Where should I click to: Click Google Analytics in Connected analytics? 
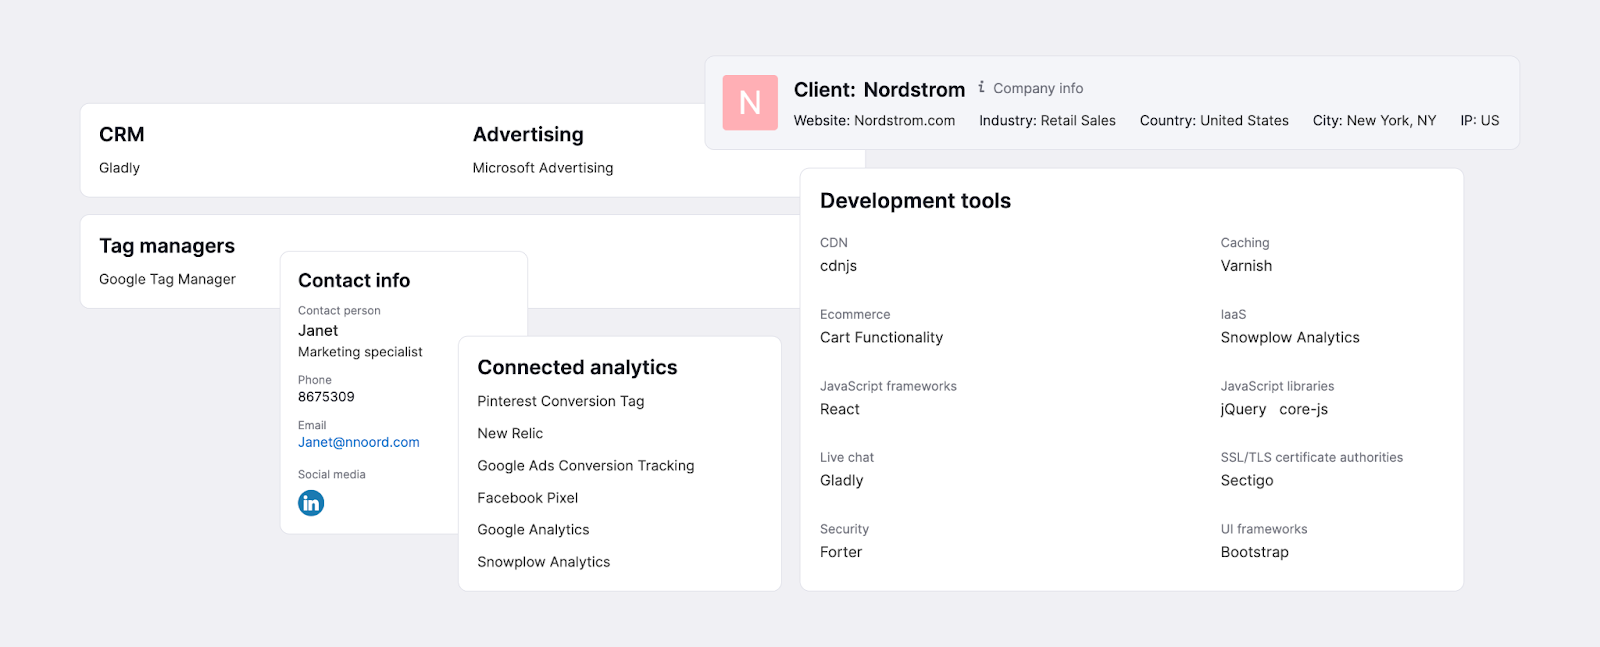pyautogui.click(x=533, y=530)
